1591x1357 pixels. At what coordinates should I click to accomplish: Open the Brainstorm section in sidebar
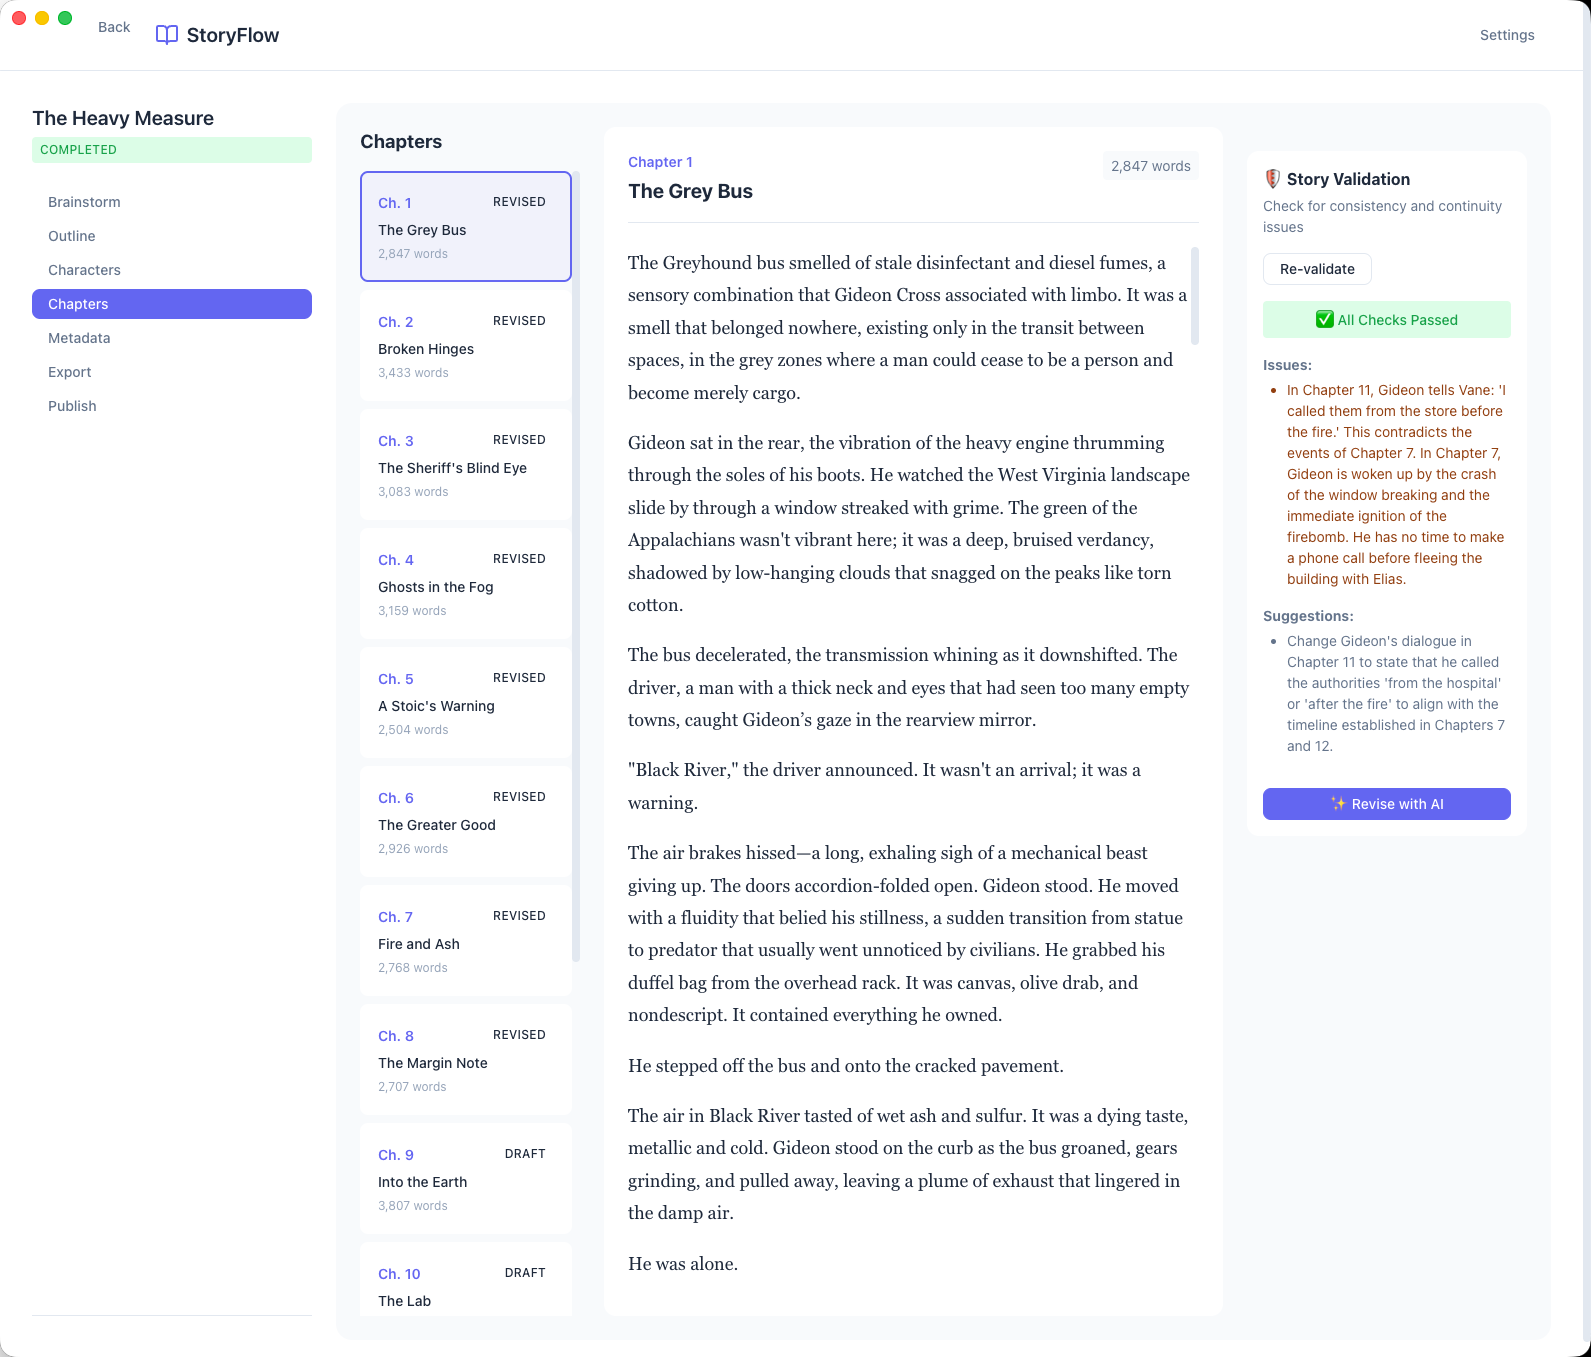click(84, 202)
